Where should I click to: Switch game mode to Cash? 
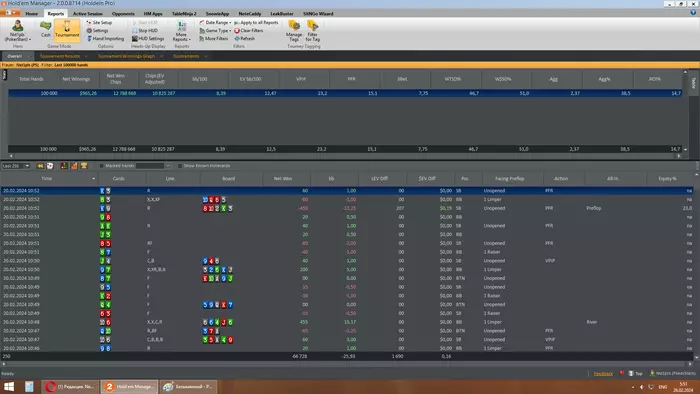(46, 29)
